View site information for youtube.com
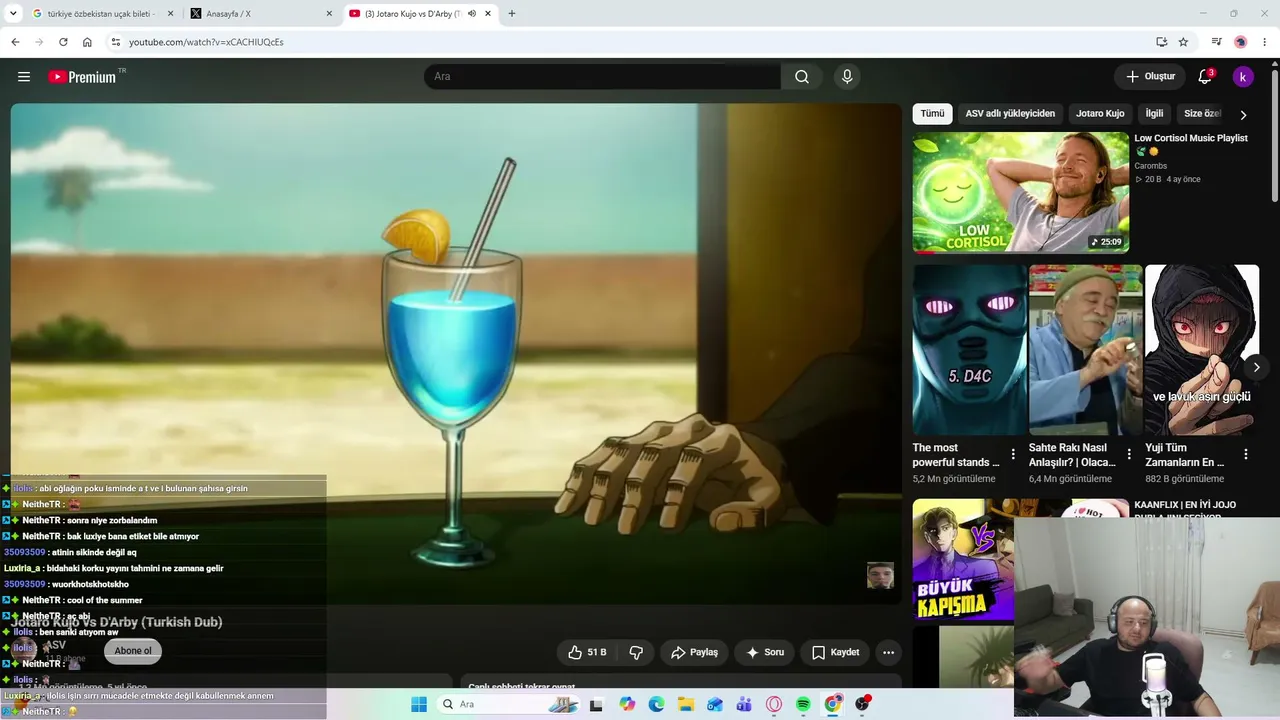The image size is (1280, 720). pos(115,42)
